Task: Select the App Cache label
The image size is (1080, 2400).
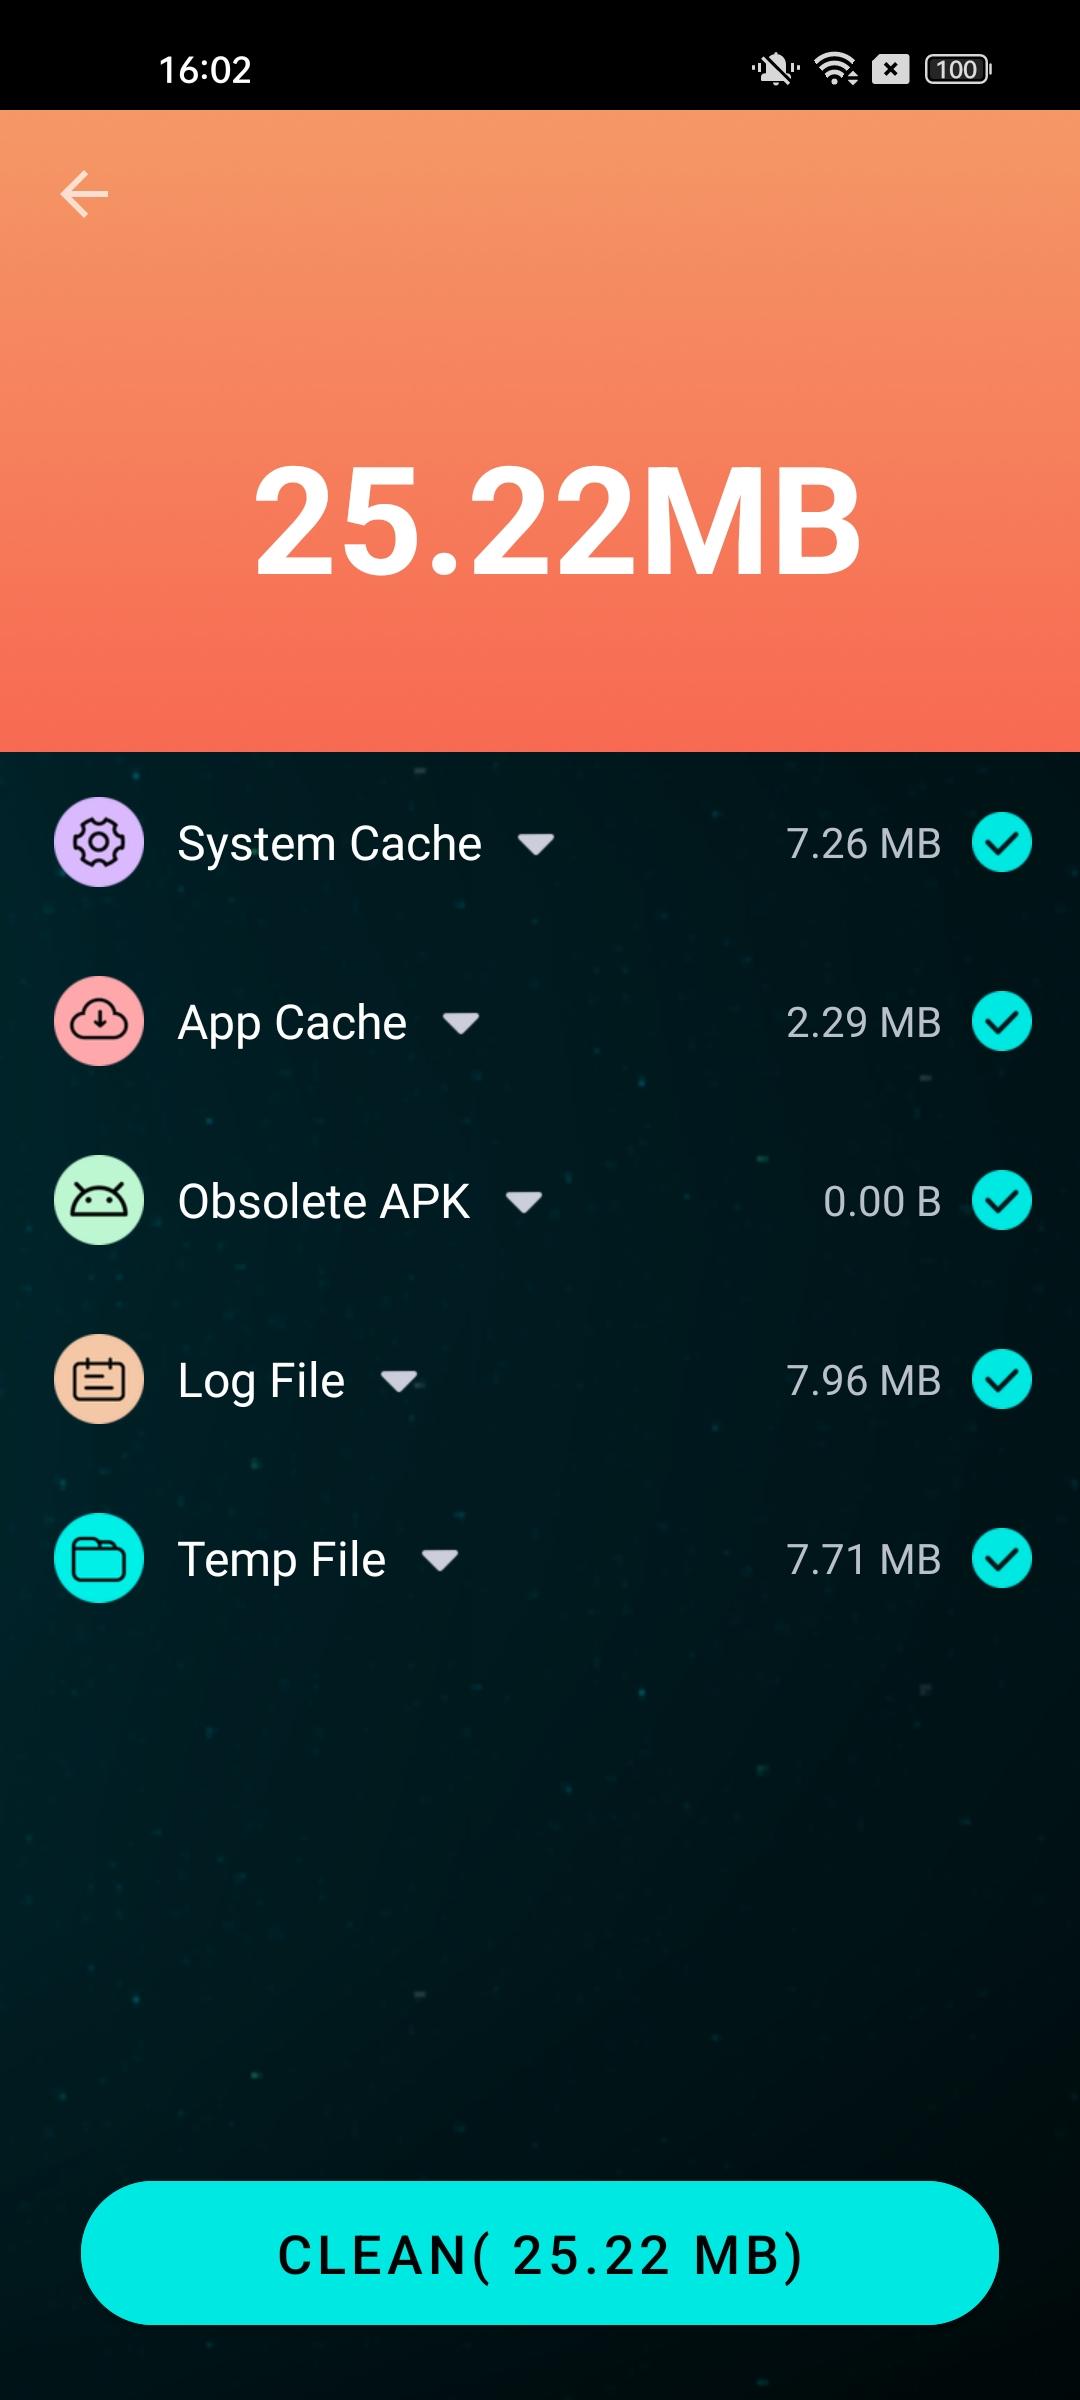Action: (292, 1023)
